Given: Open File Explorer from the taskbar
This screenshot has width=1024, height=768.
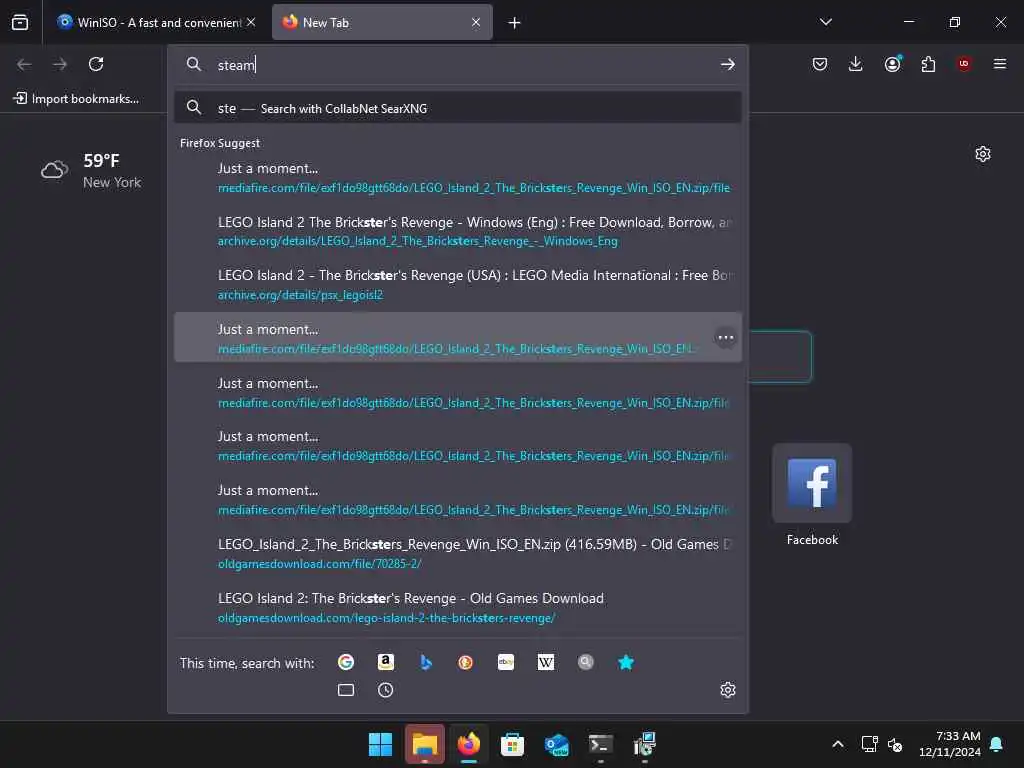Looking at the screenshot, I should click(x=424, y=744).
